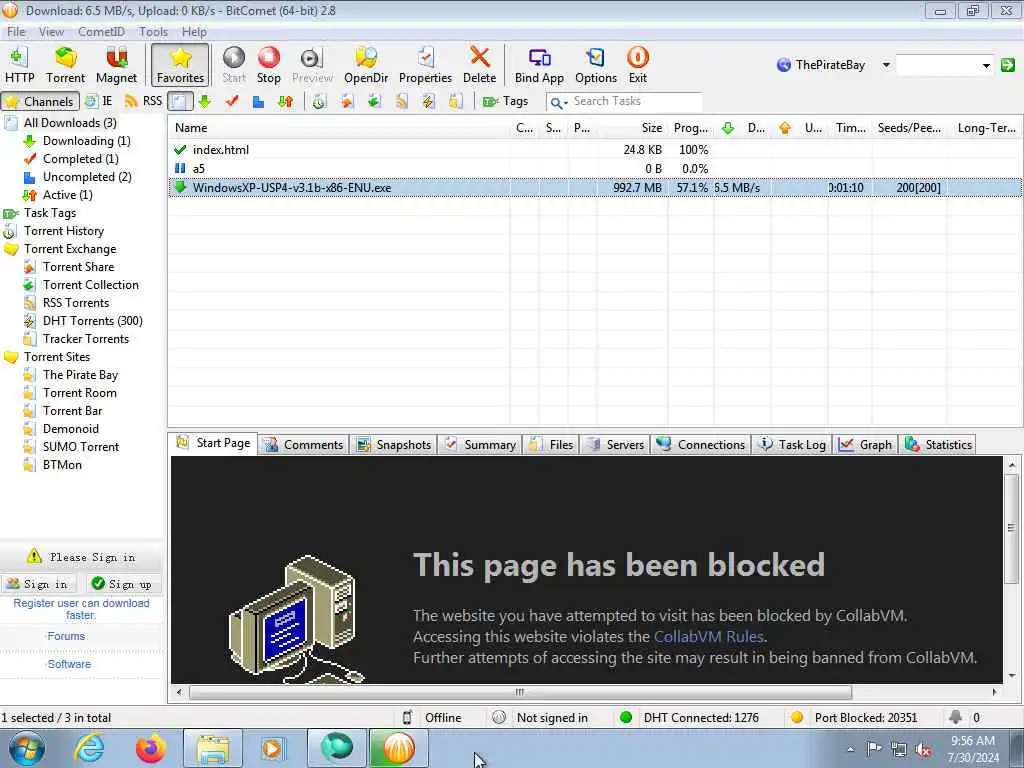The image size is (1024, 768).
Task: Switch to the Snapshots tab
Action: point(394,445)
